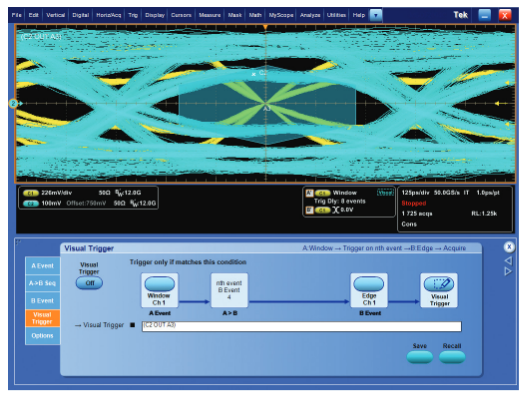526x396 pixels.
Task: Click the upper triangle arrow beside the panel
Action: [x=508, y=260]
